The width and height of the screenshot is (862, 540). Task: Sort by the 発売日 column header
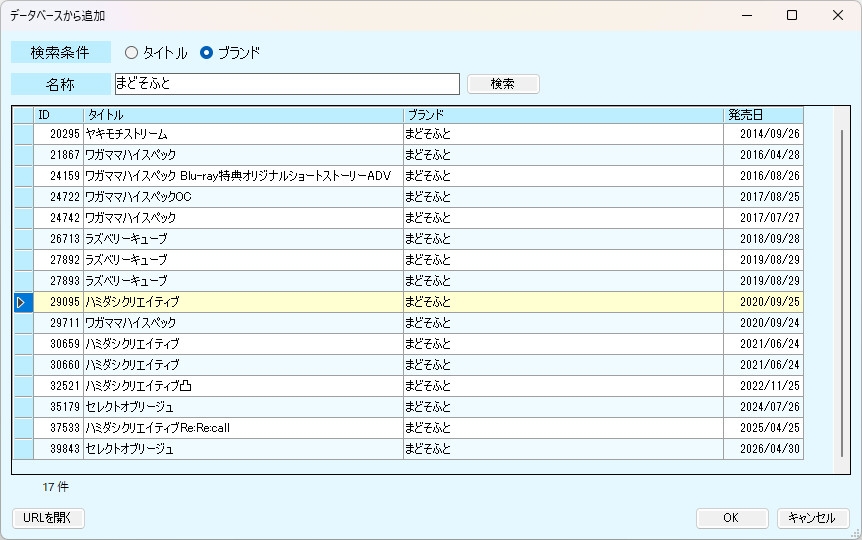(763, 115)
